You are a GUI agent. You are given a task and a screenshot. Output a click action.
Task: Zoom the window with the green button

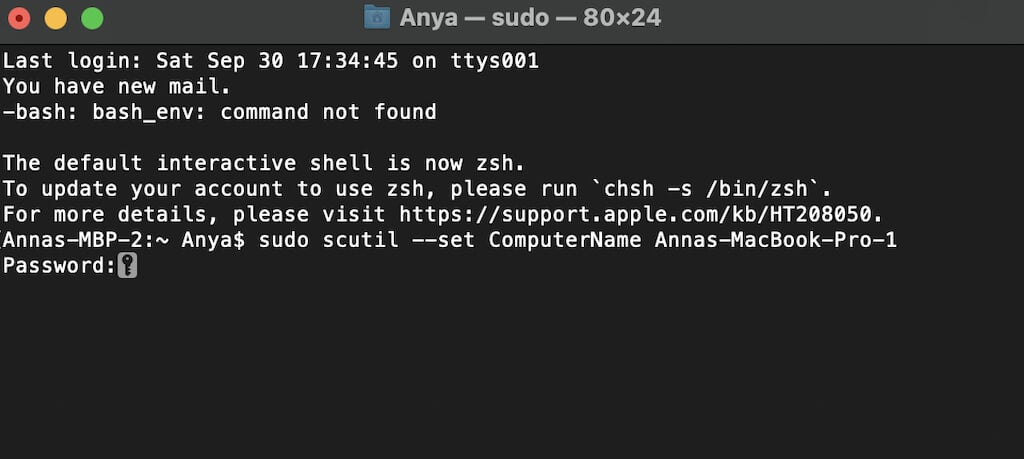point(92,18)
